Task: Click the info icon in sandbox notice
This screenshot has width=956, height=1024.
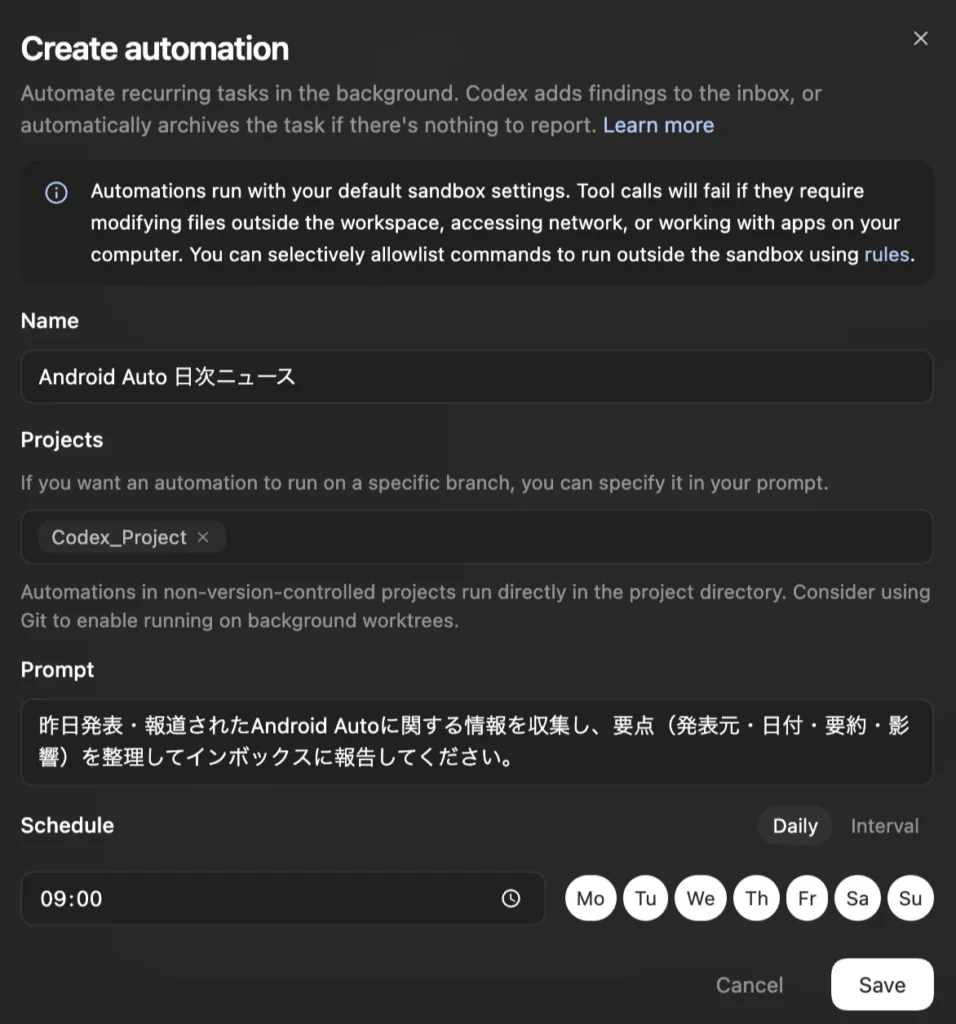Action: [x=57, y=193]
